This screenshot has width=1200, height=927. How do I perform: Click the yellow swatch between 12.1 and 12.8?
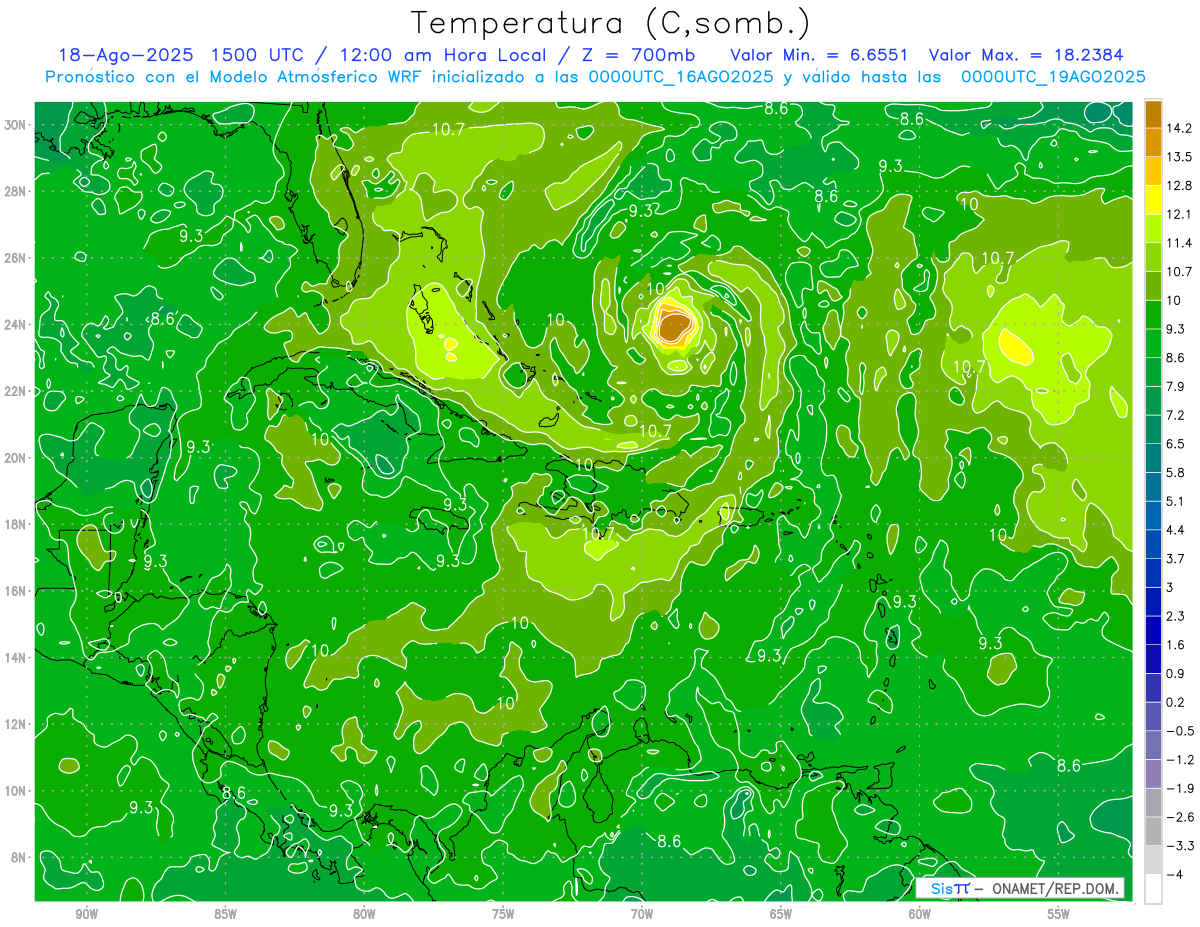(1153, 200)
